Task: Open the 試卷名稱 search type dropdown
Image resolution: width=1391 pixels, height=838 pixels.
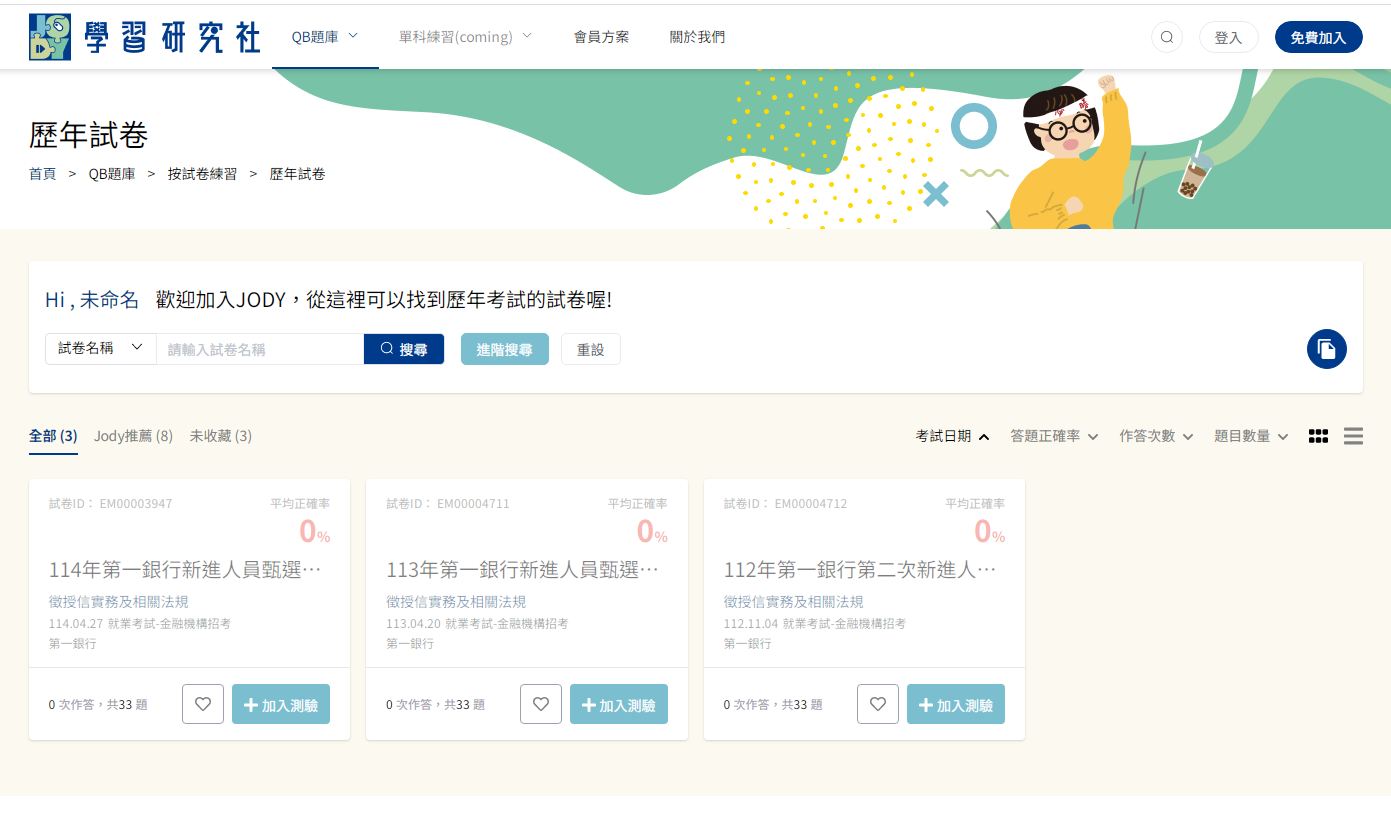Action: 100,349
